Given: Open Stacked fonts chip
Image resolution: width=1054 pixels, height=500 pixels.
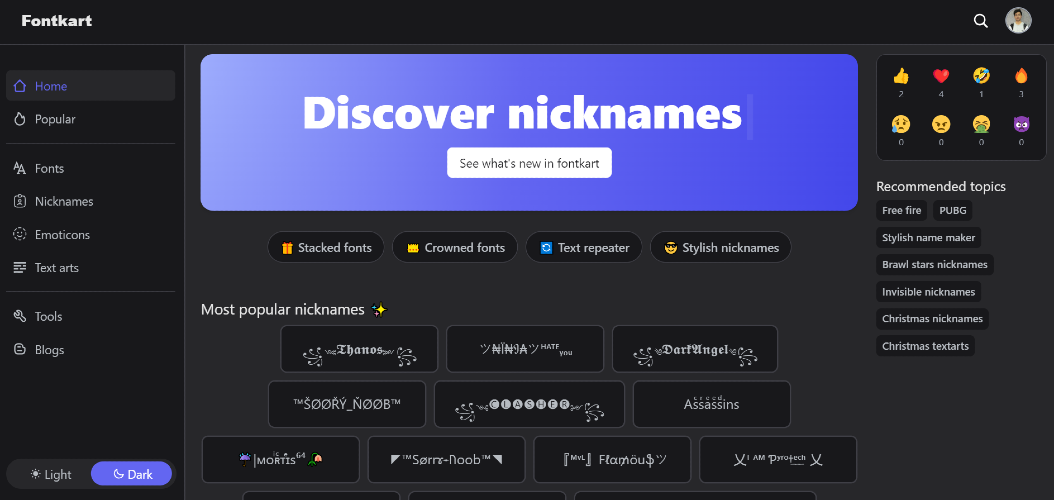Looking at the screenshot, I should click(325, 247).
